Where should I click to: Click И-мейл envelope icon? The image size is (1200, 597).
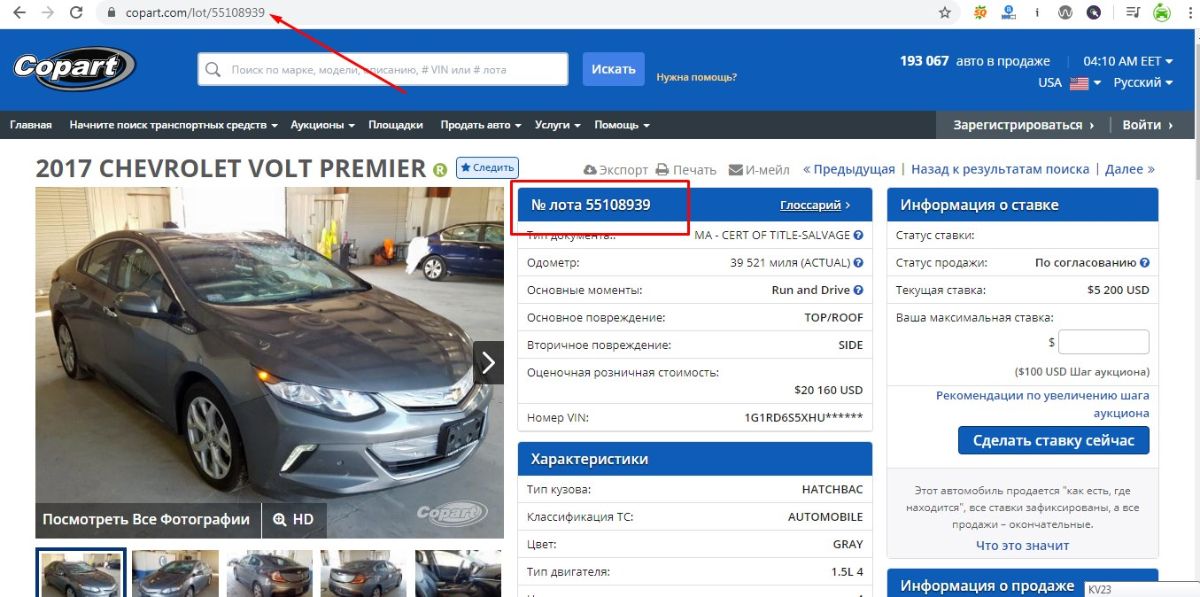pyautogui.click(x=736, y=170)
